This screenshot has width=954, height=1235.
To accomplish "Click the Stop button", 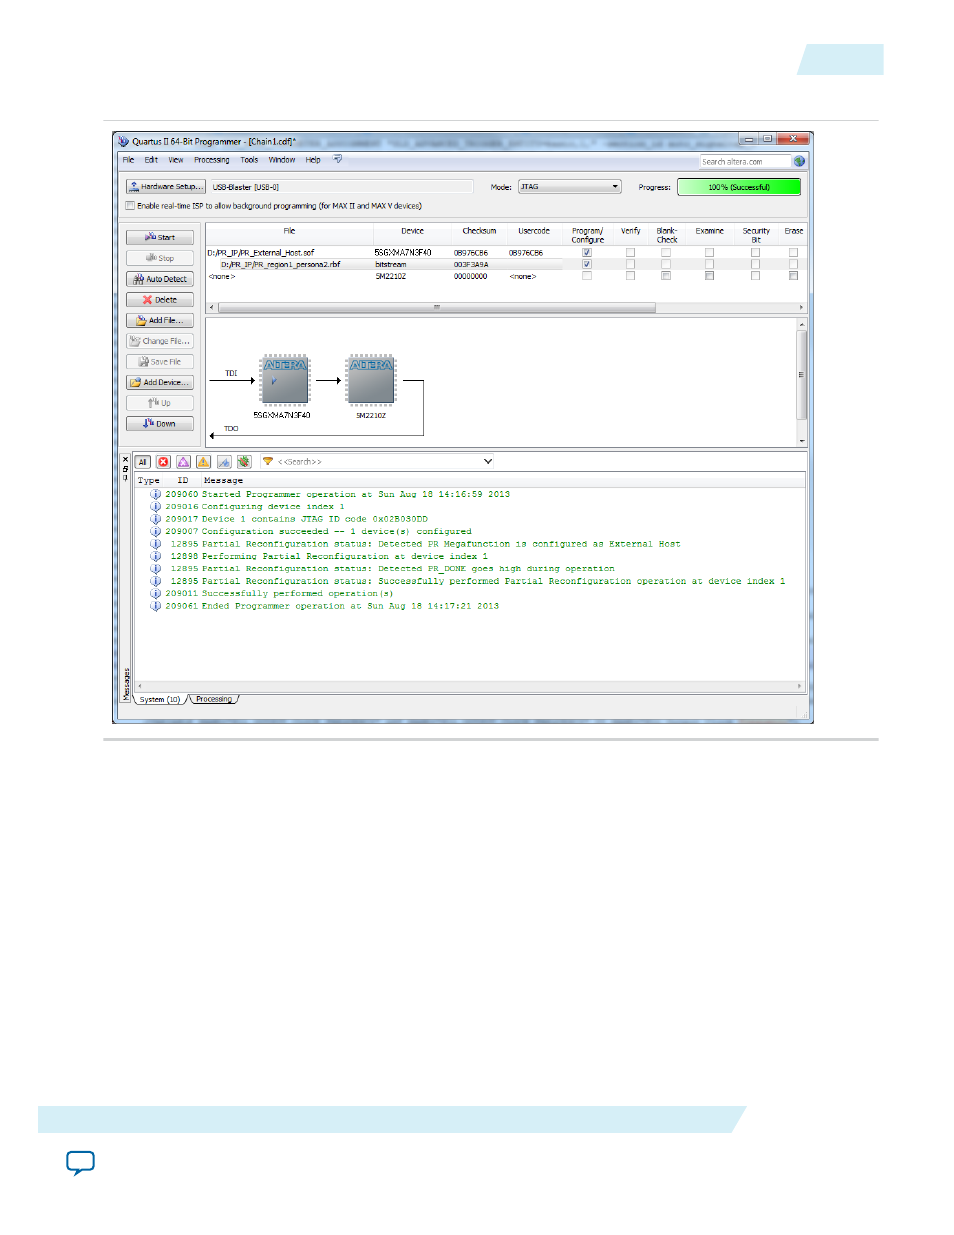I will click(160, 258).
